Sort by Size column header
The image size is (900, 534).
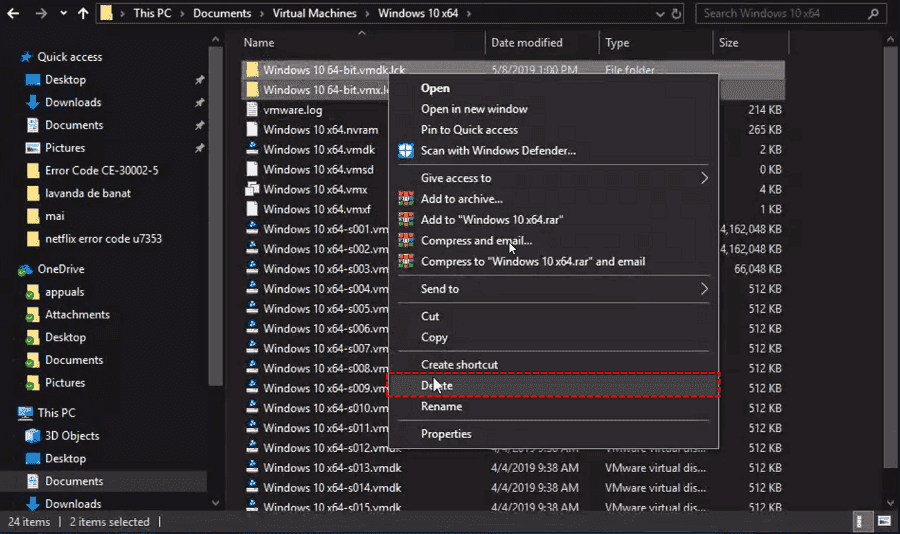point(728,42)
